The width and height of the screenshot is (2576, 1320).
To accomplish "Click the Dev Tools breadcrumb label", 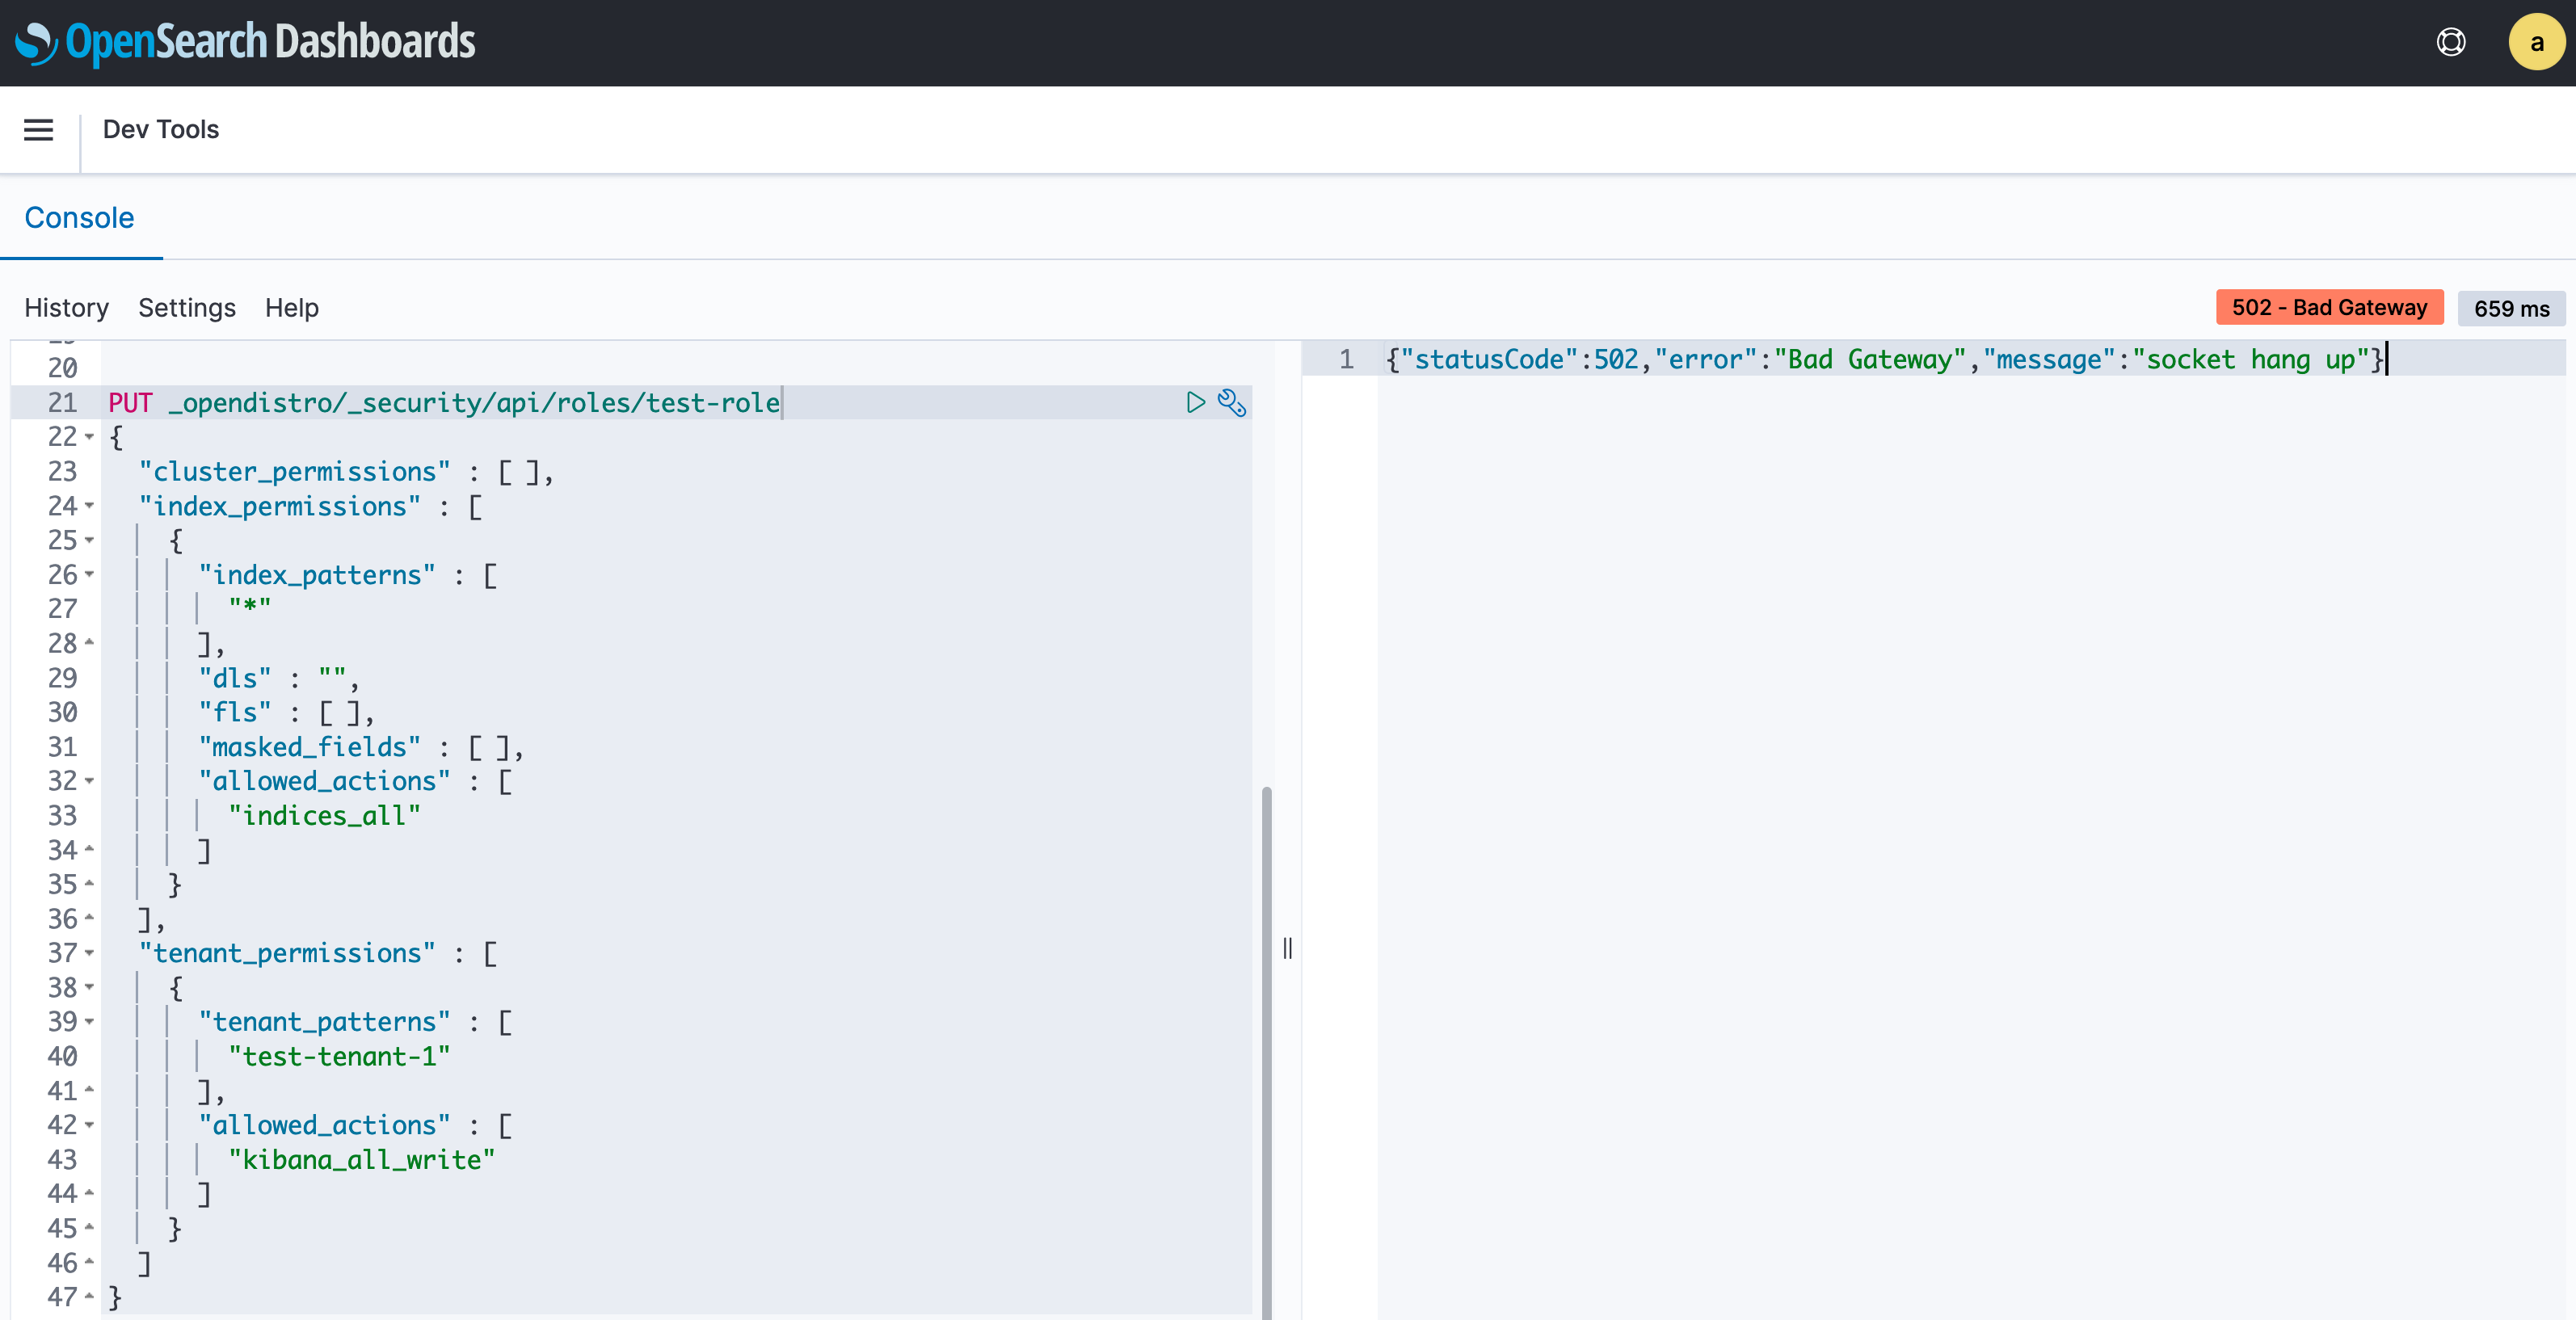I will [x=161, y=130].
